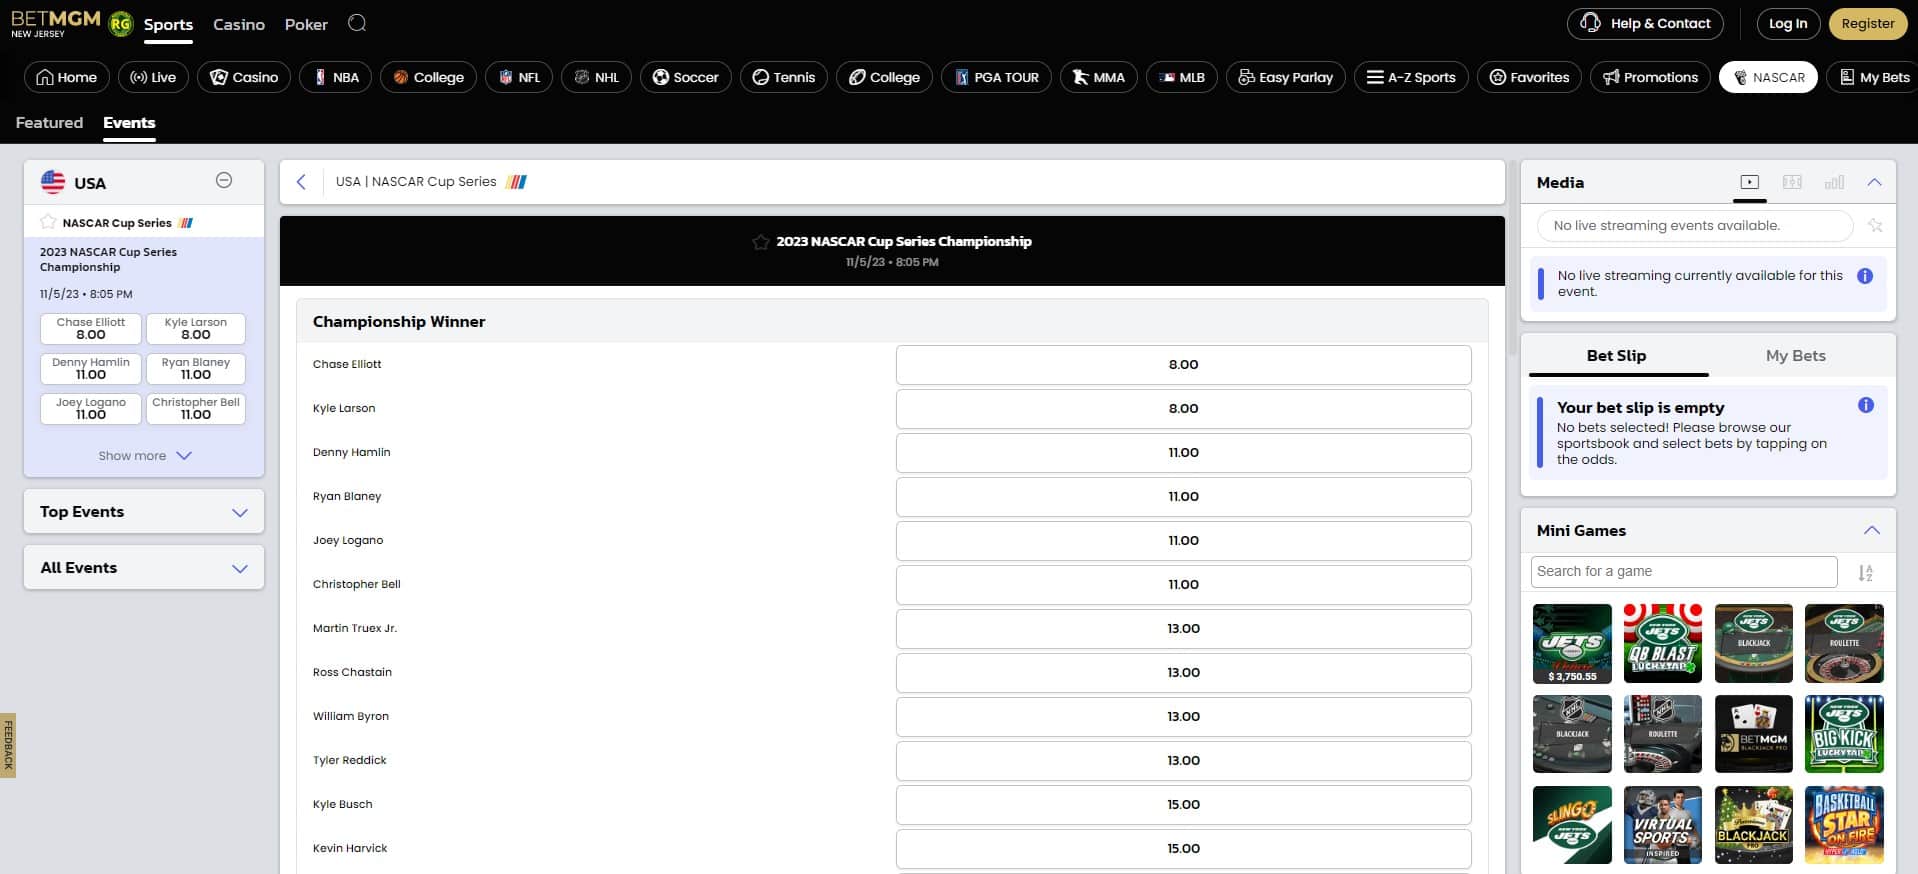Viewport: 1918px width, 874px height.
Task: Bet on Kyle Busch at 15.00
Action: click(x=1183, y=805)
